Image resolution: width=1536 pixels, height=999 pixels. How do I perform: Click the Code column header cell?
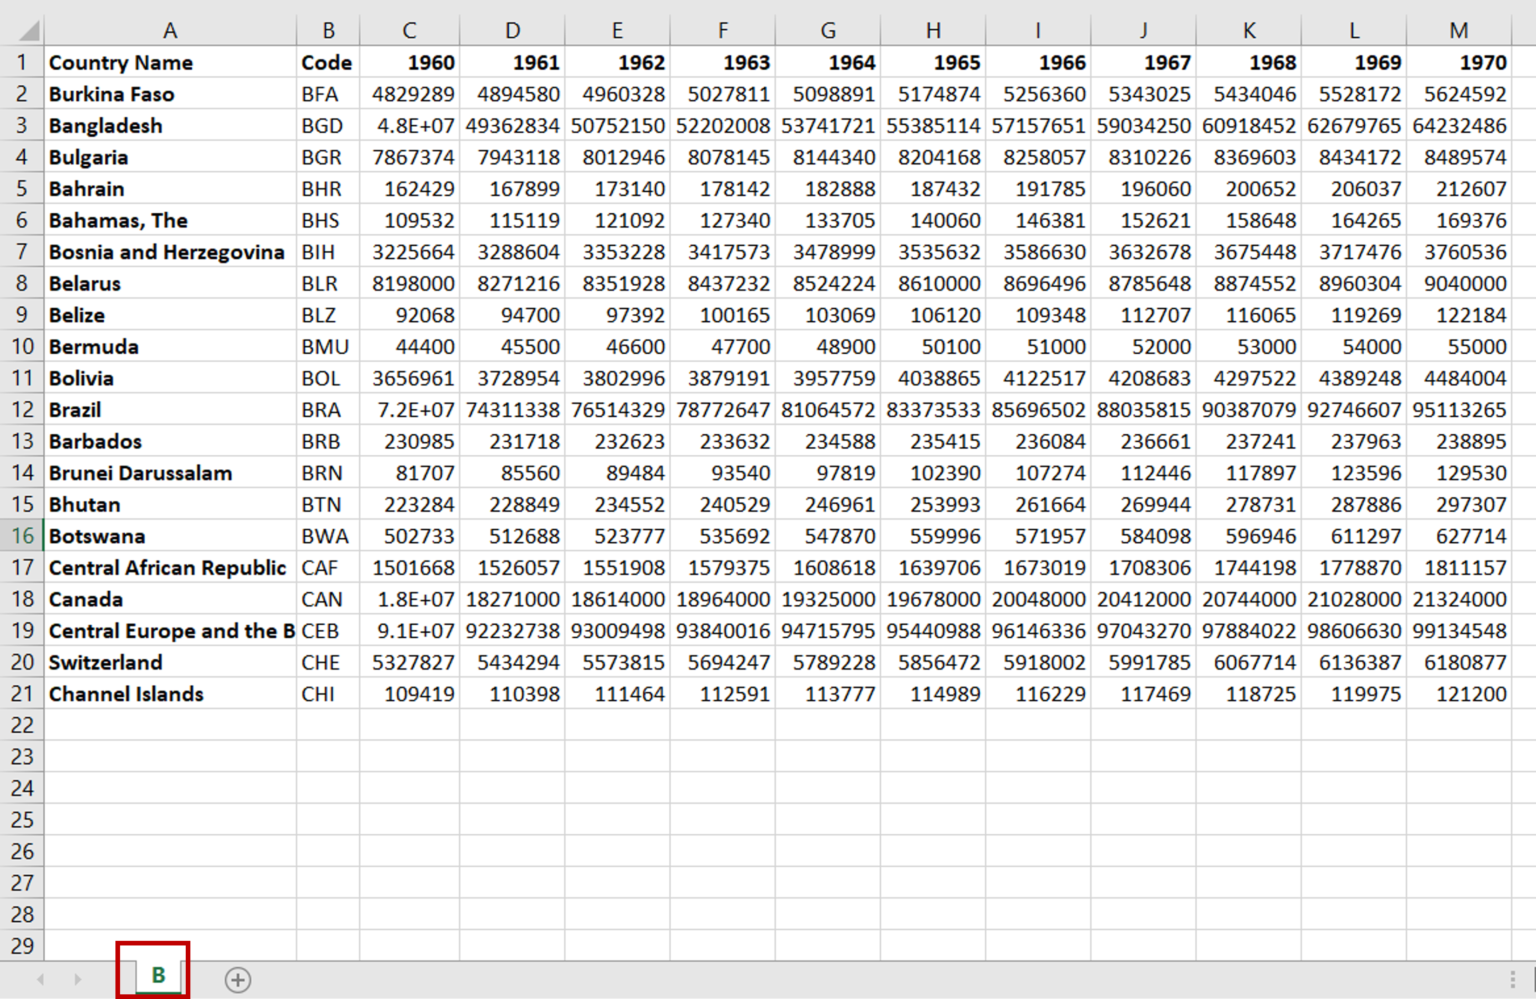[x=327, y=62]
